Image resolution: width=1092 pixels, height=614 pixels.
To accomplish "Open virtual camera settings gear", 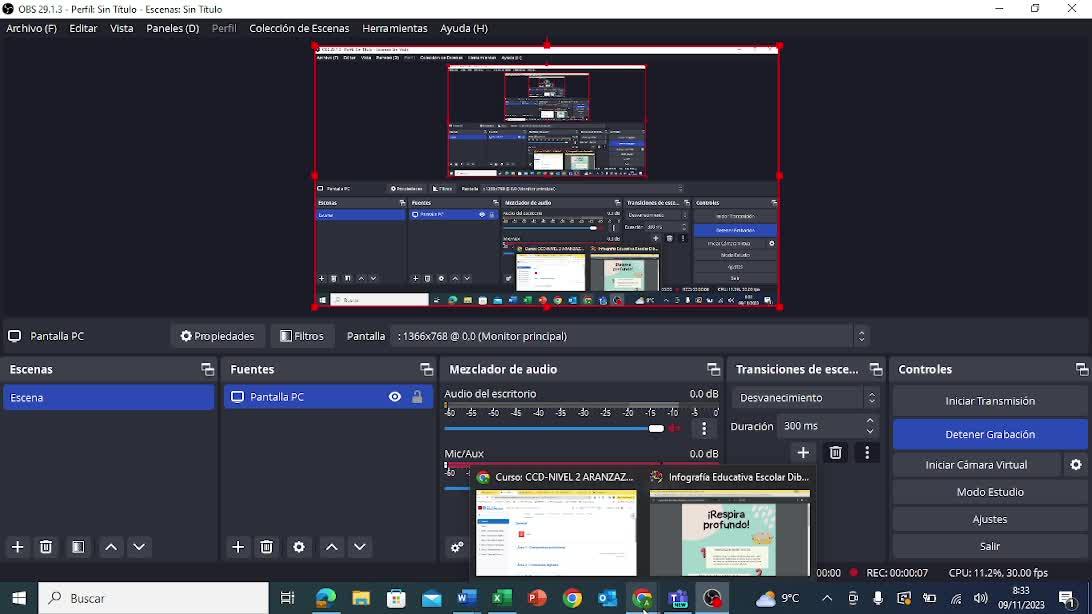I will click(1076, 465).
